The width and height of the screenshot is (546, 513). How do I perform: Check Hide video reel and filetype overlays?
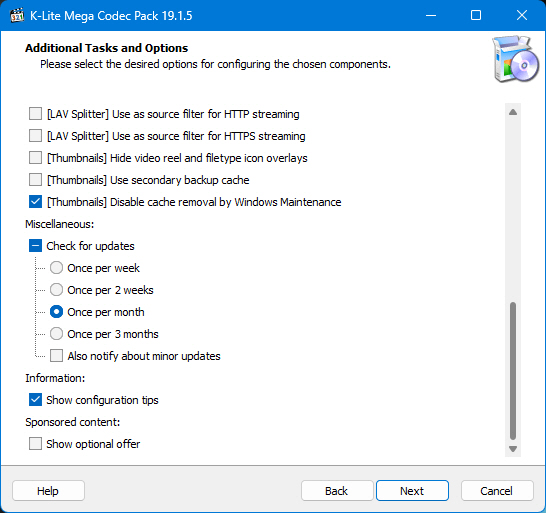35,157
